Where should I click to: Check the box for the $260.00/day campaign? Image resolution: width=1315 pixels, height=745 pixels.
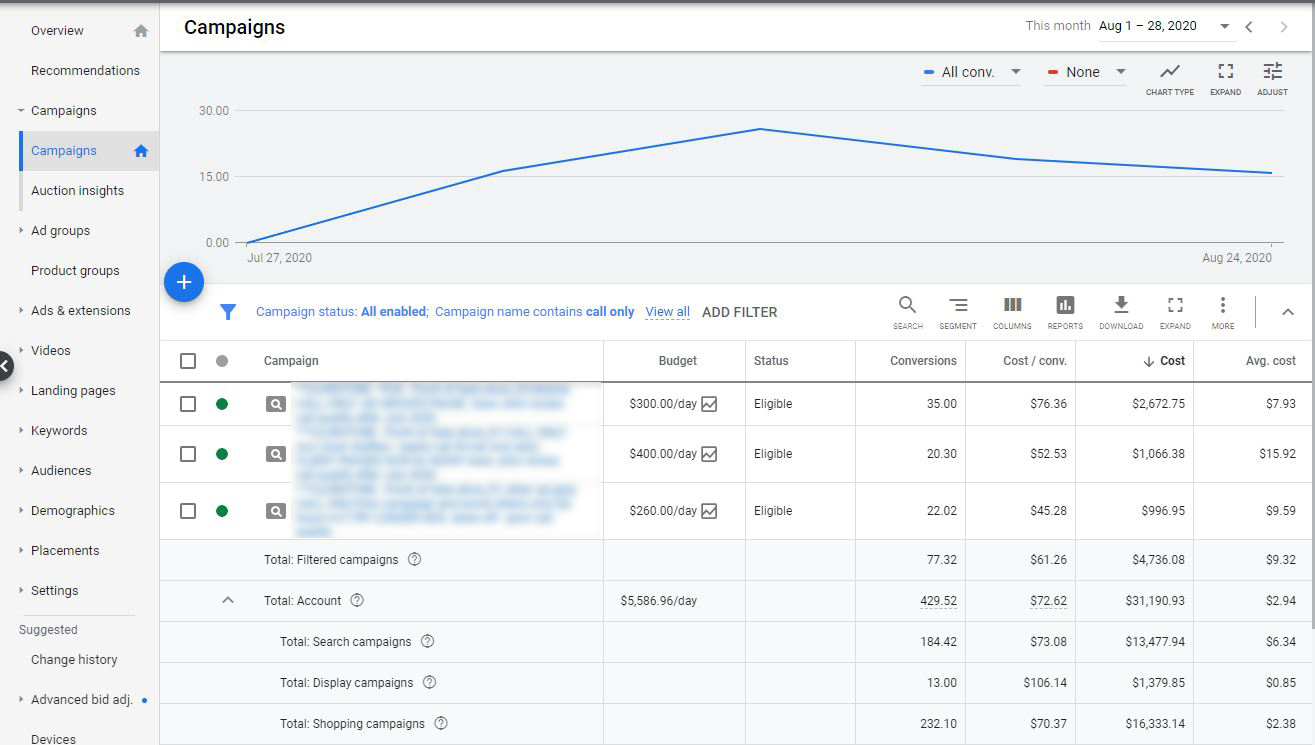tap(188, 511)
